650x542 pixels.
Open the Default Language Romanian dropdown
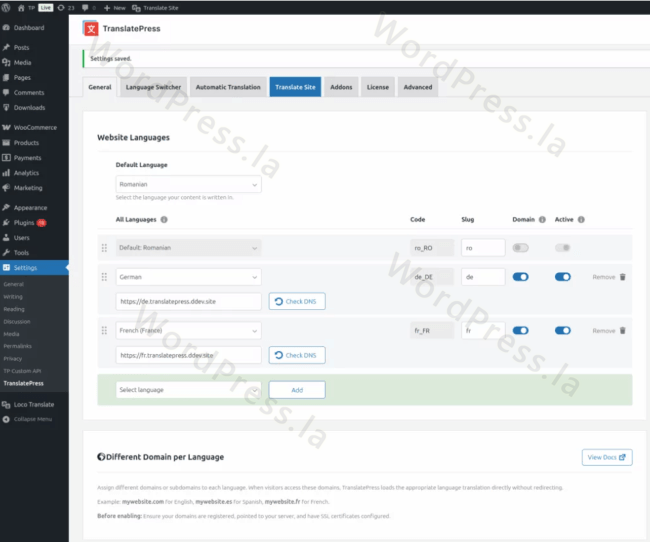point(188,185)
